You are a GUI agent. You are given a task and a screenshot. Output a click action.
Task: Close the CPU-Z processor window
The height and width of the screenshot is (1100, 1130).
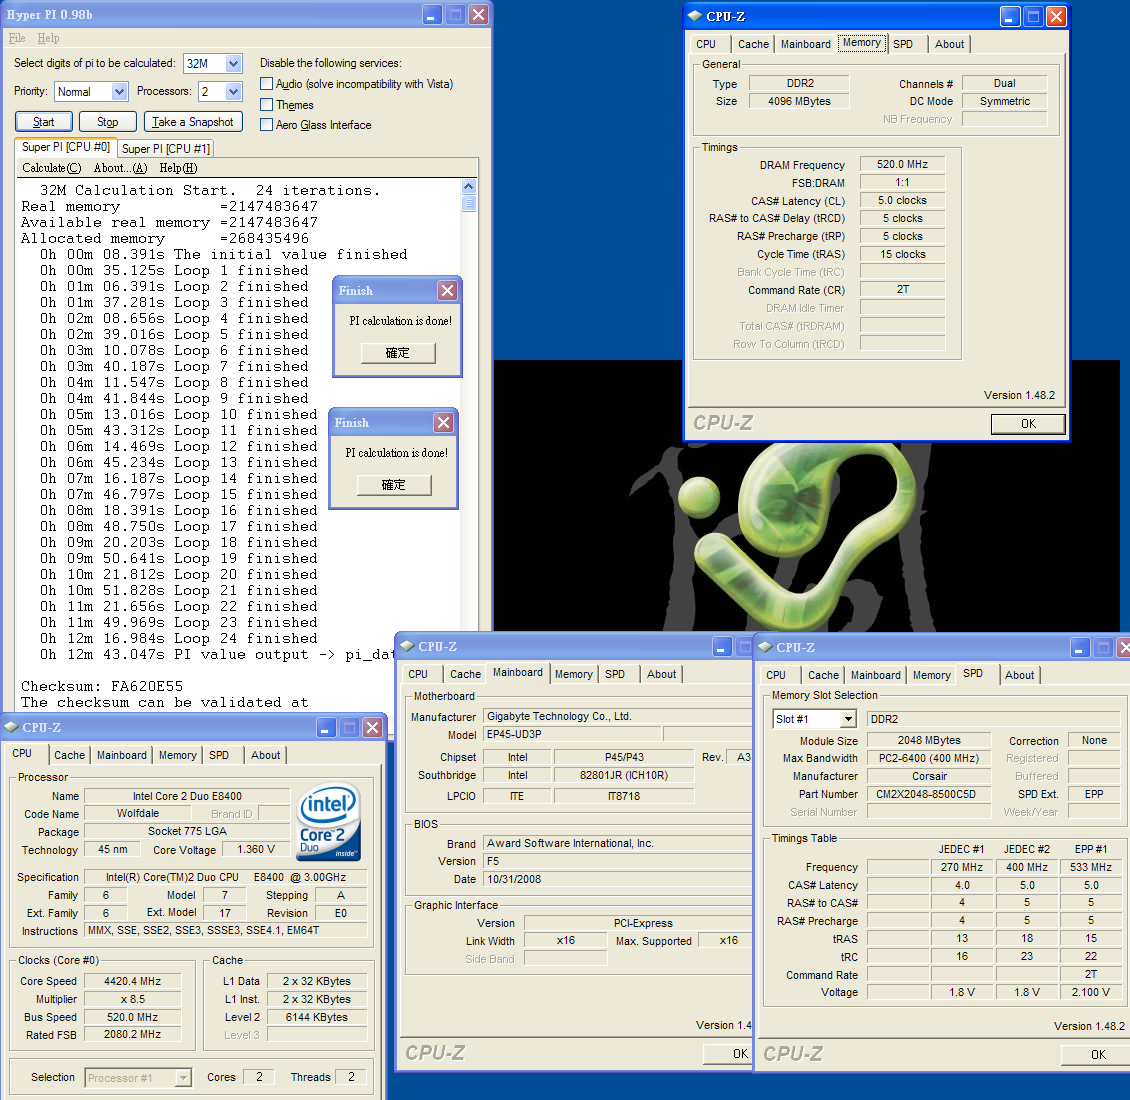pyautogui.click(x=372, y=727)
